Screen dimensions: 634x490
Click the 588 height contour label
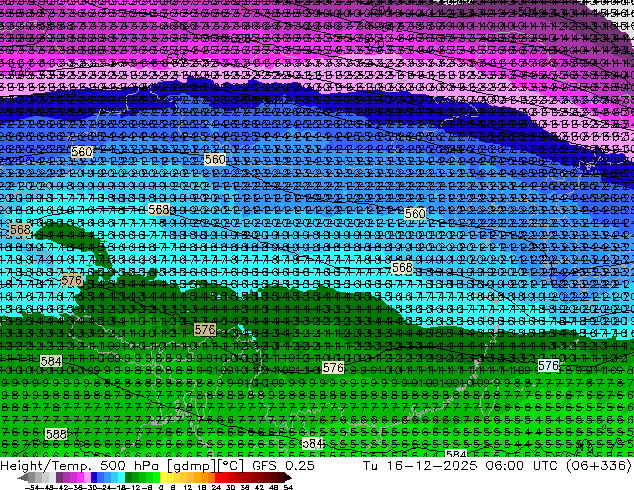(56, 434)
